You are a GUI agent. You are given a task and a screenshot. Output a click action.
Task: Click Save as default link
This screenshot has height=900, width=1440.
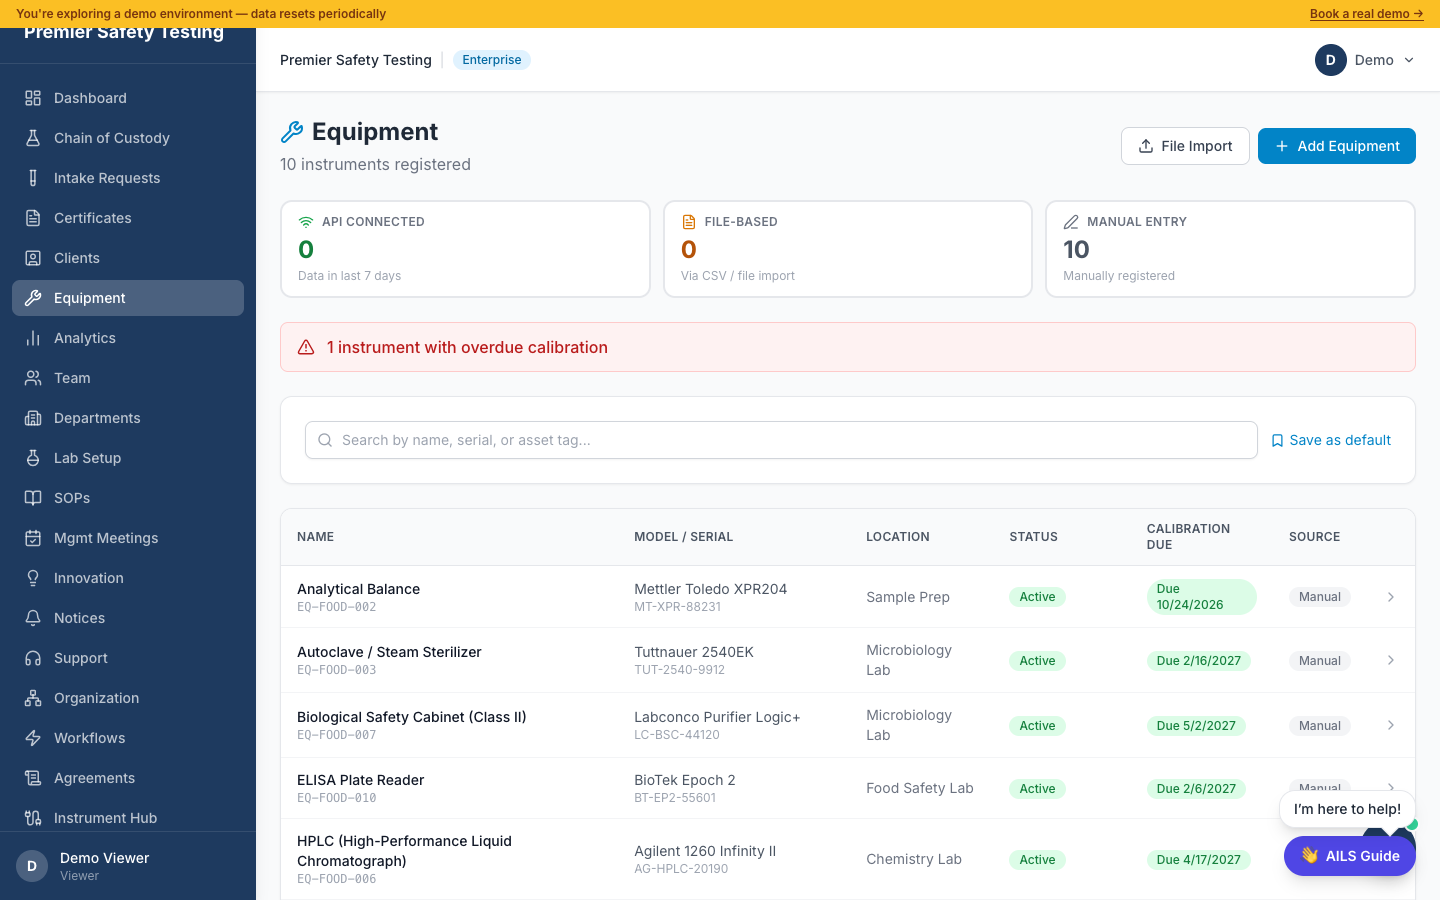pyautogui.click(x=1331, y=440)
